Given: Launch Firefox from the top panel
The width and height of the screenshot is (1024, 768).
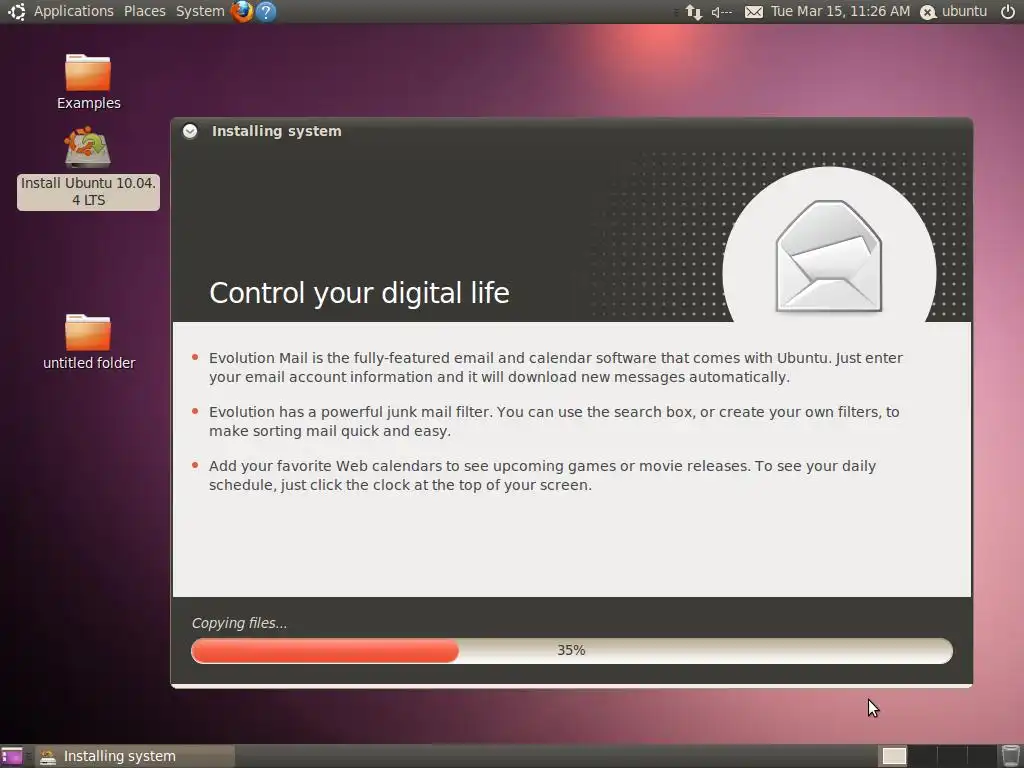Looking at the screenshot, I should pos(242,11).
